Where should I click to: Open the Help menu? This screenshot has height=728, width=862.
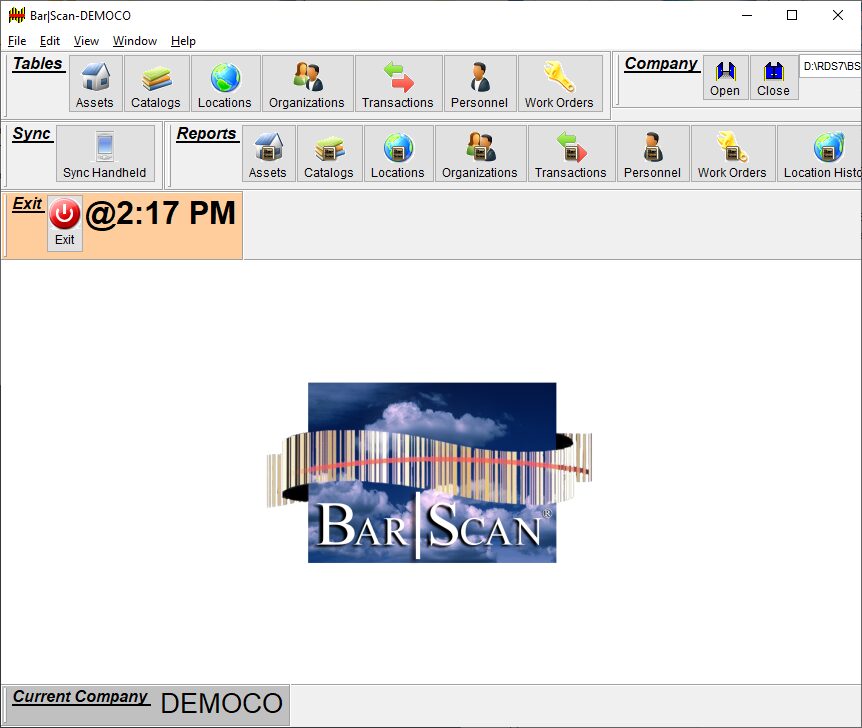coord(183,41)
